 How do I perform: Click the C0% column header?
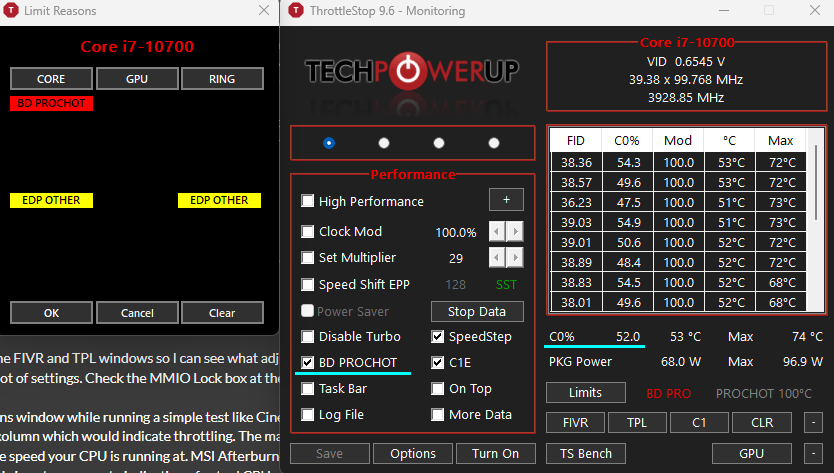627,140
